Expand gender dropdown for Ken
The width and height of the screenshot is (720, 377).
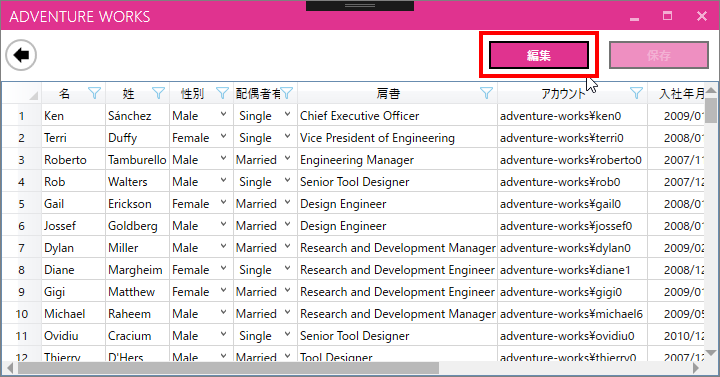pyautogui.click(x=224, y=114)
